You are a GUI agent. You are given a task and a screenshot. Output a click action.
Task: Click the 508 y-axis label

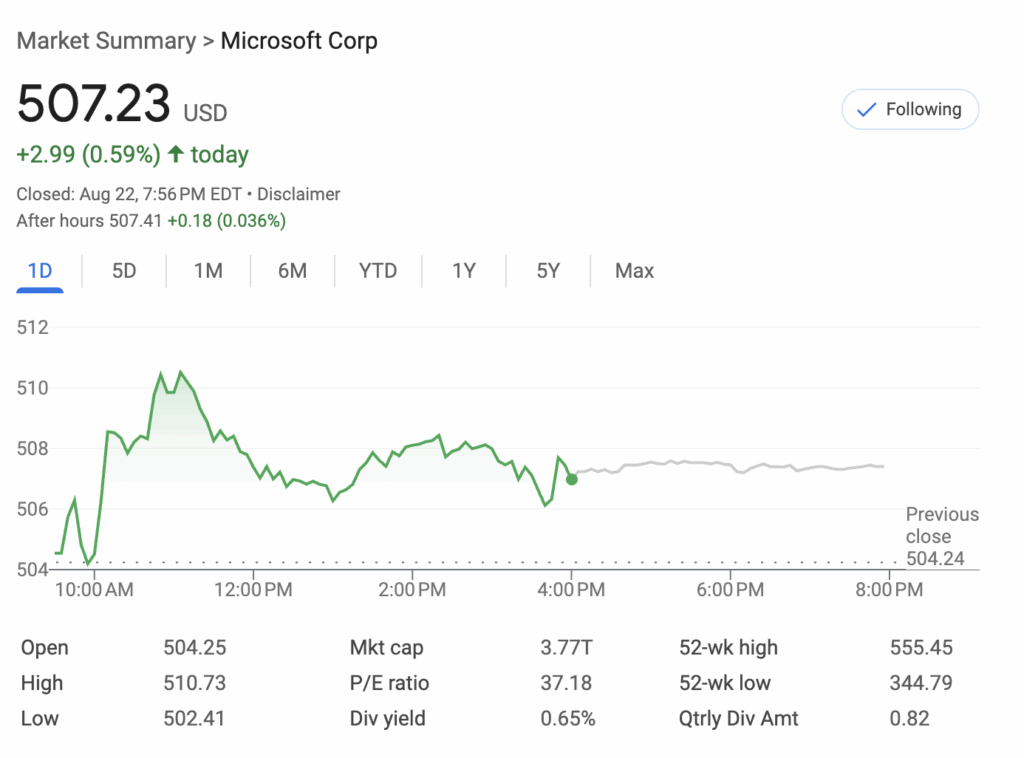[33, 449]
